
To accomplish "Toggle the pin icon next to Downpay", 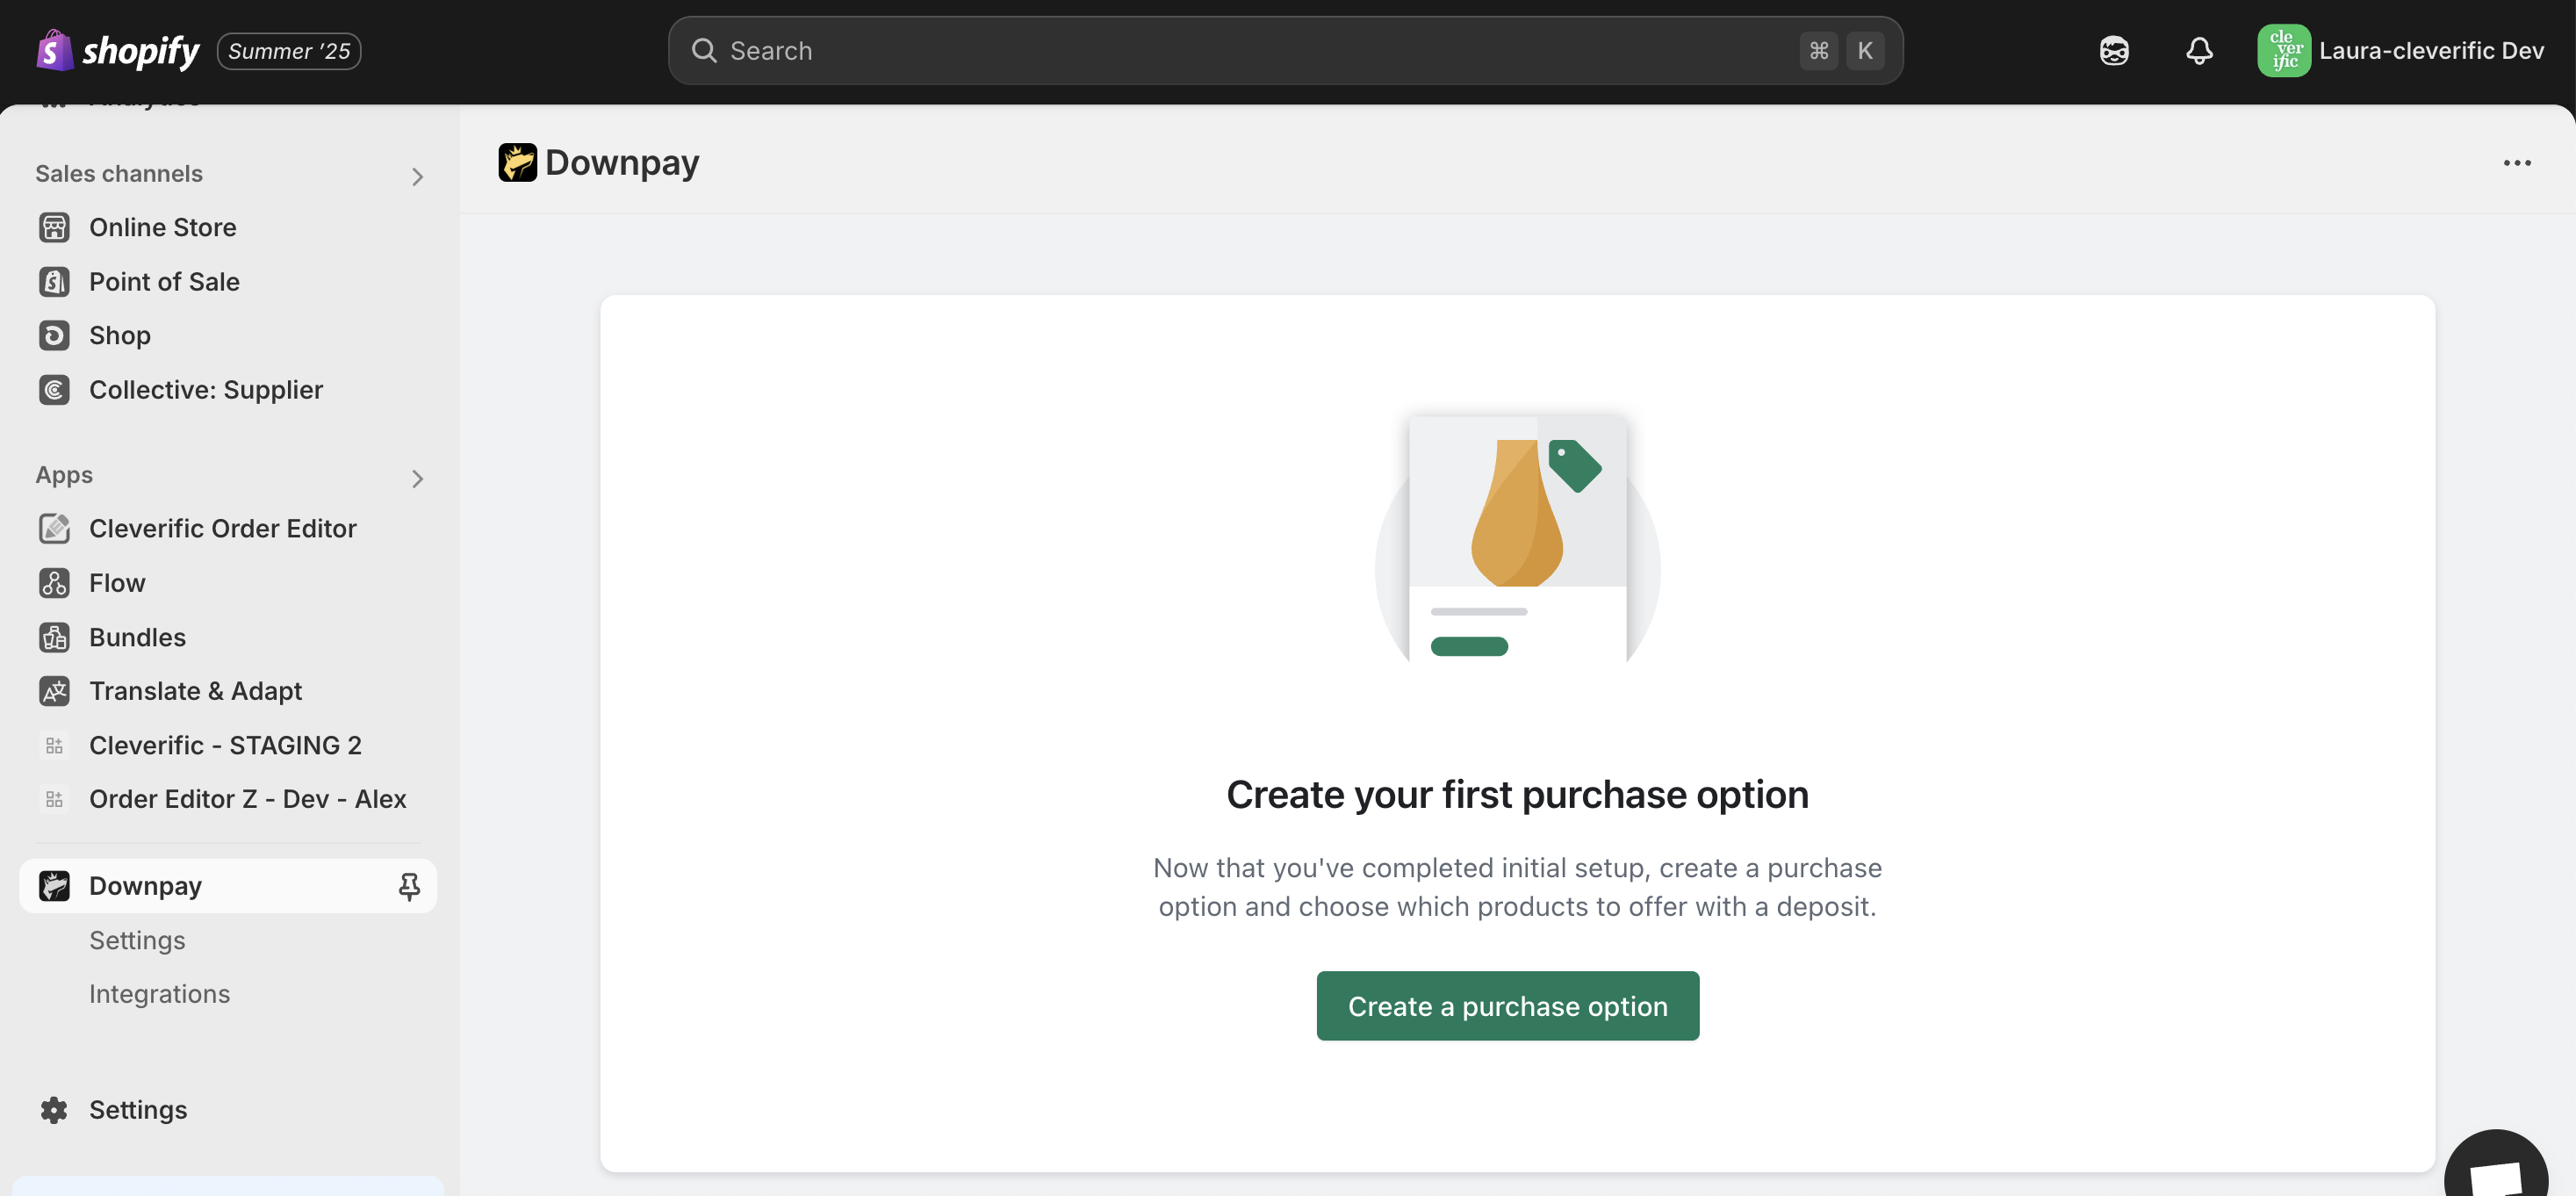I will pyautogui.click(x=409, y=886).
